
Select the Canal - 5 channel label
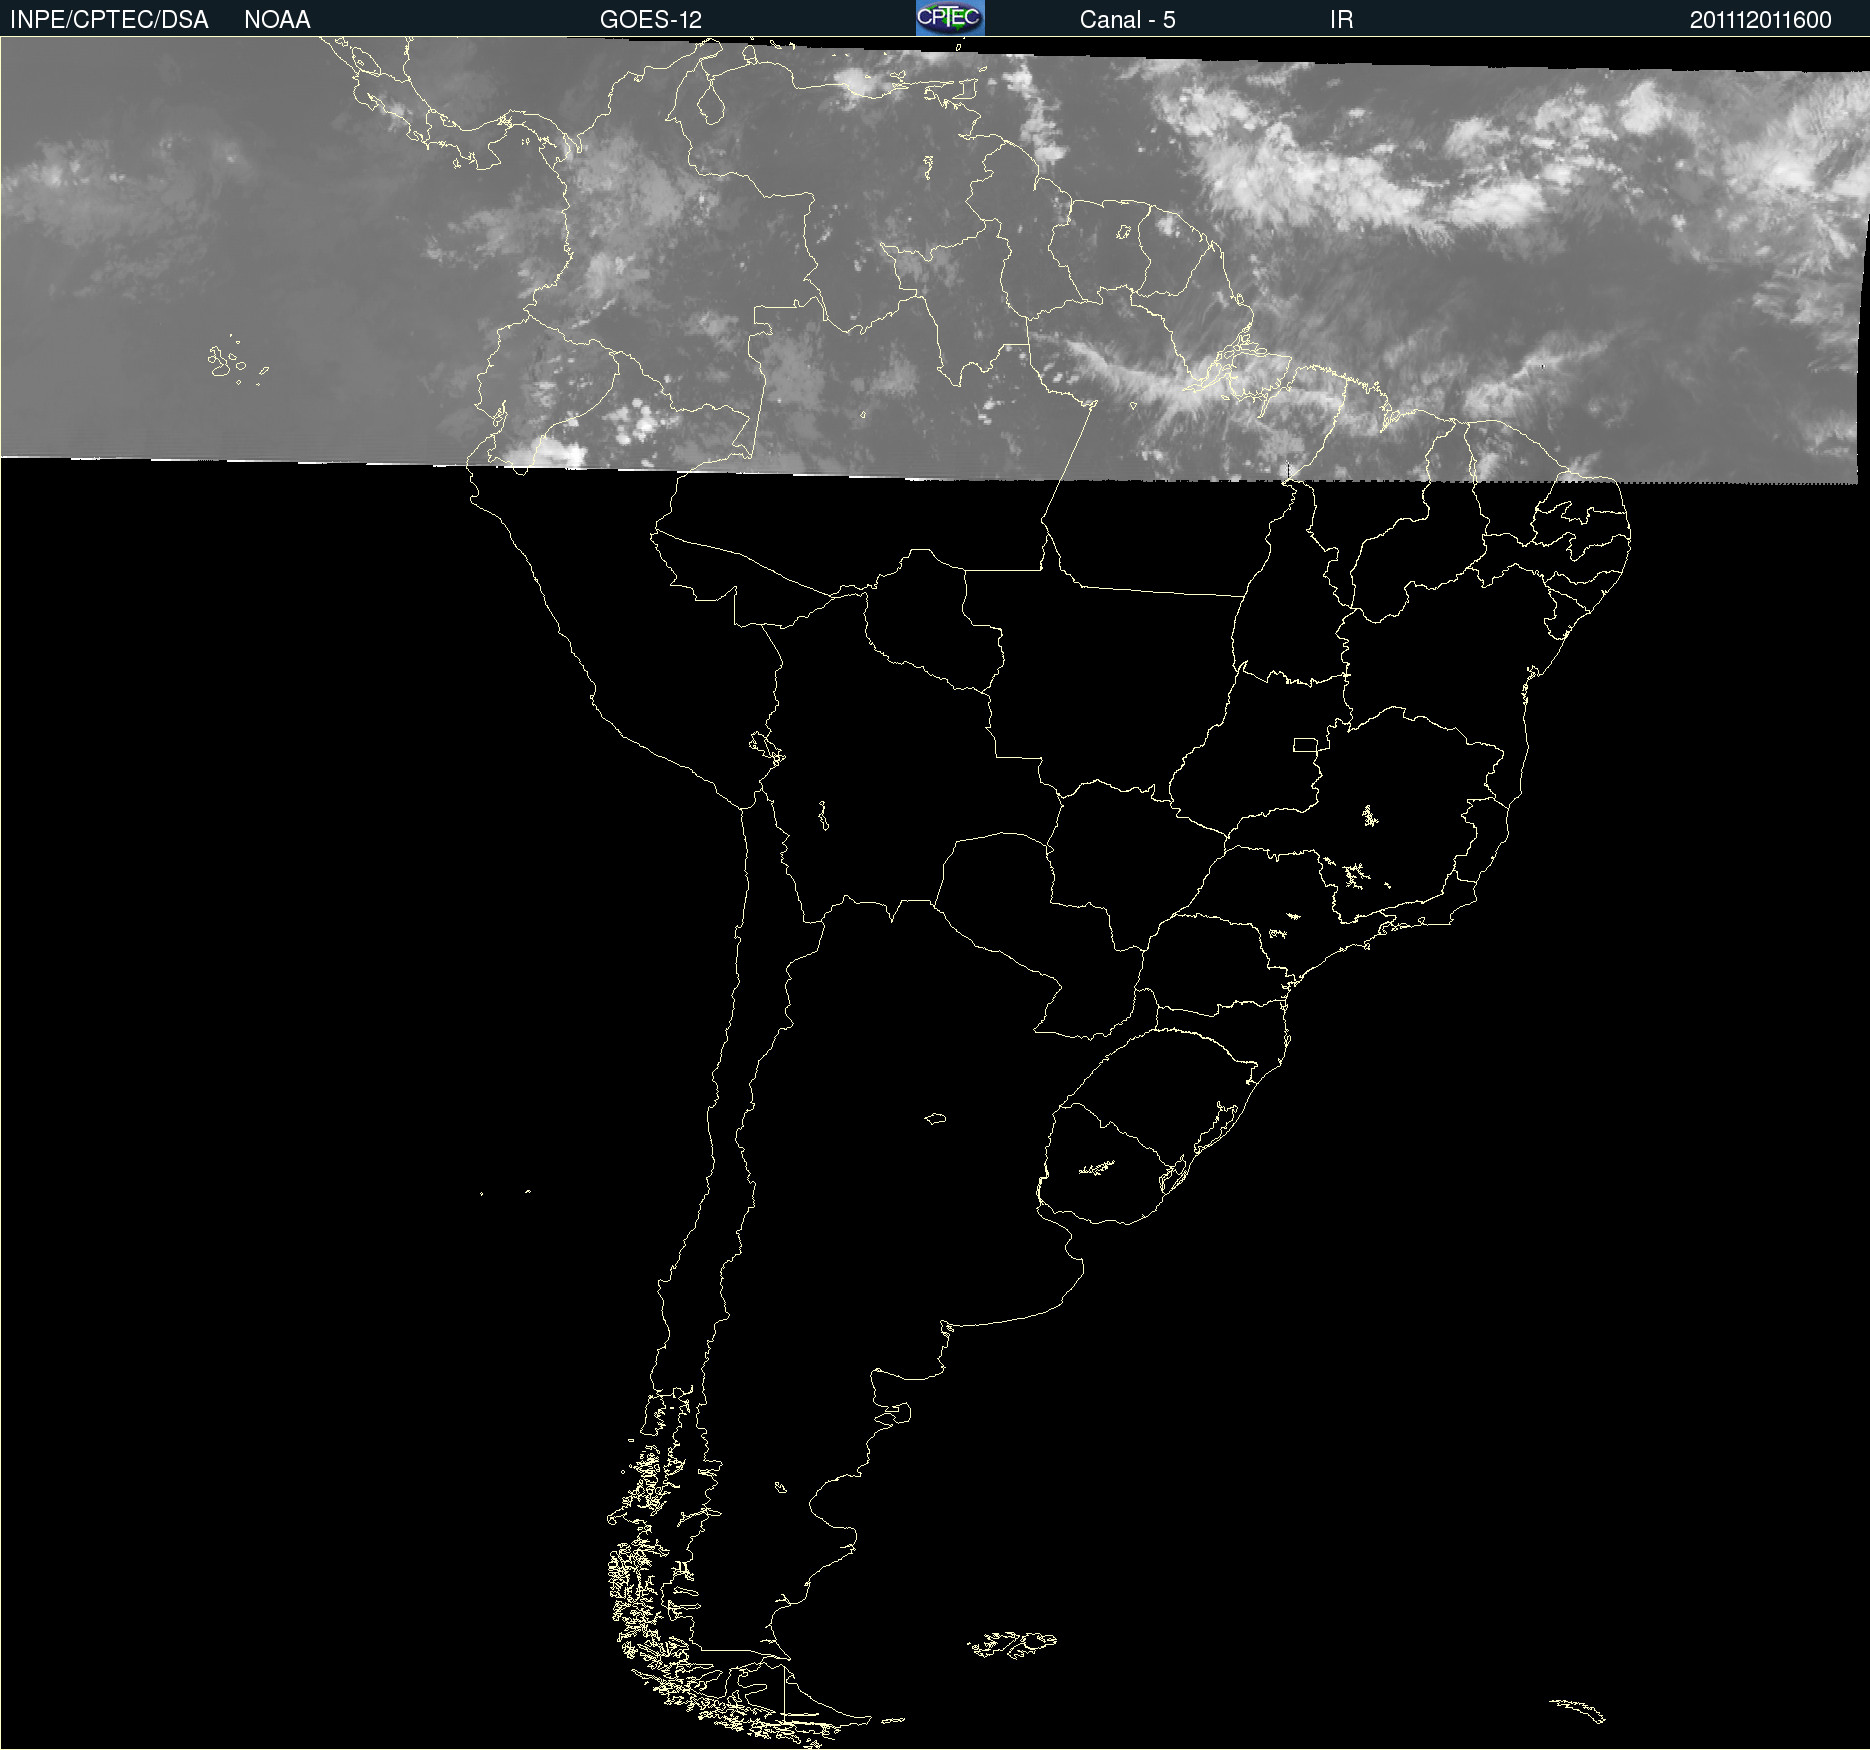tap(1127, 20)
